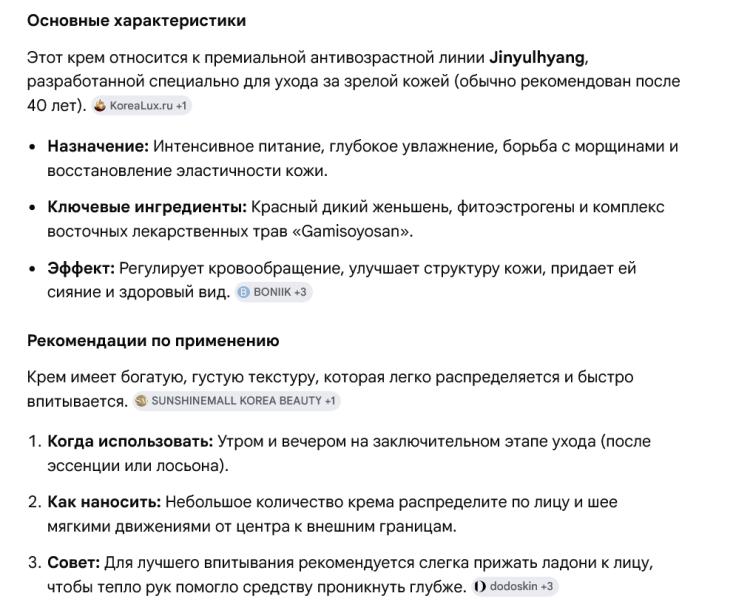Click the dodoskin source favicon
The height and width of the screenshot is (613, 750).
click(x=481, y=586)
